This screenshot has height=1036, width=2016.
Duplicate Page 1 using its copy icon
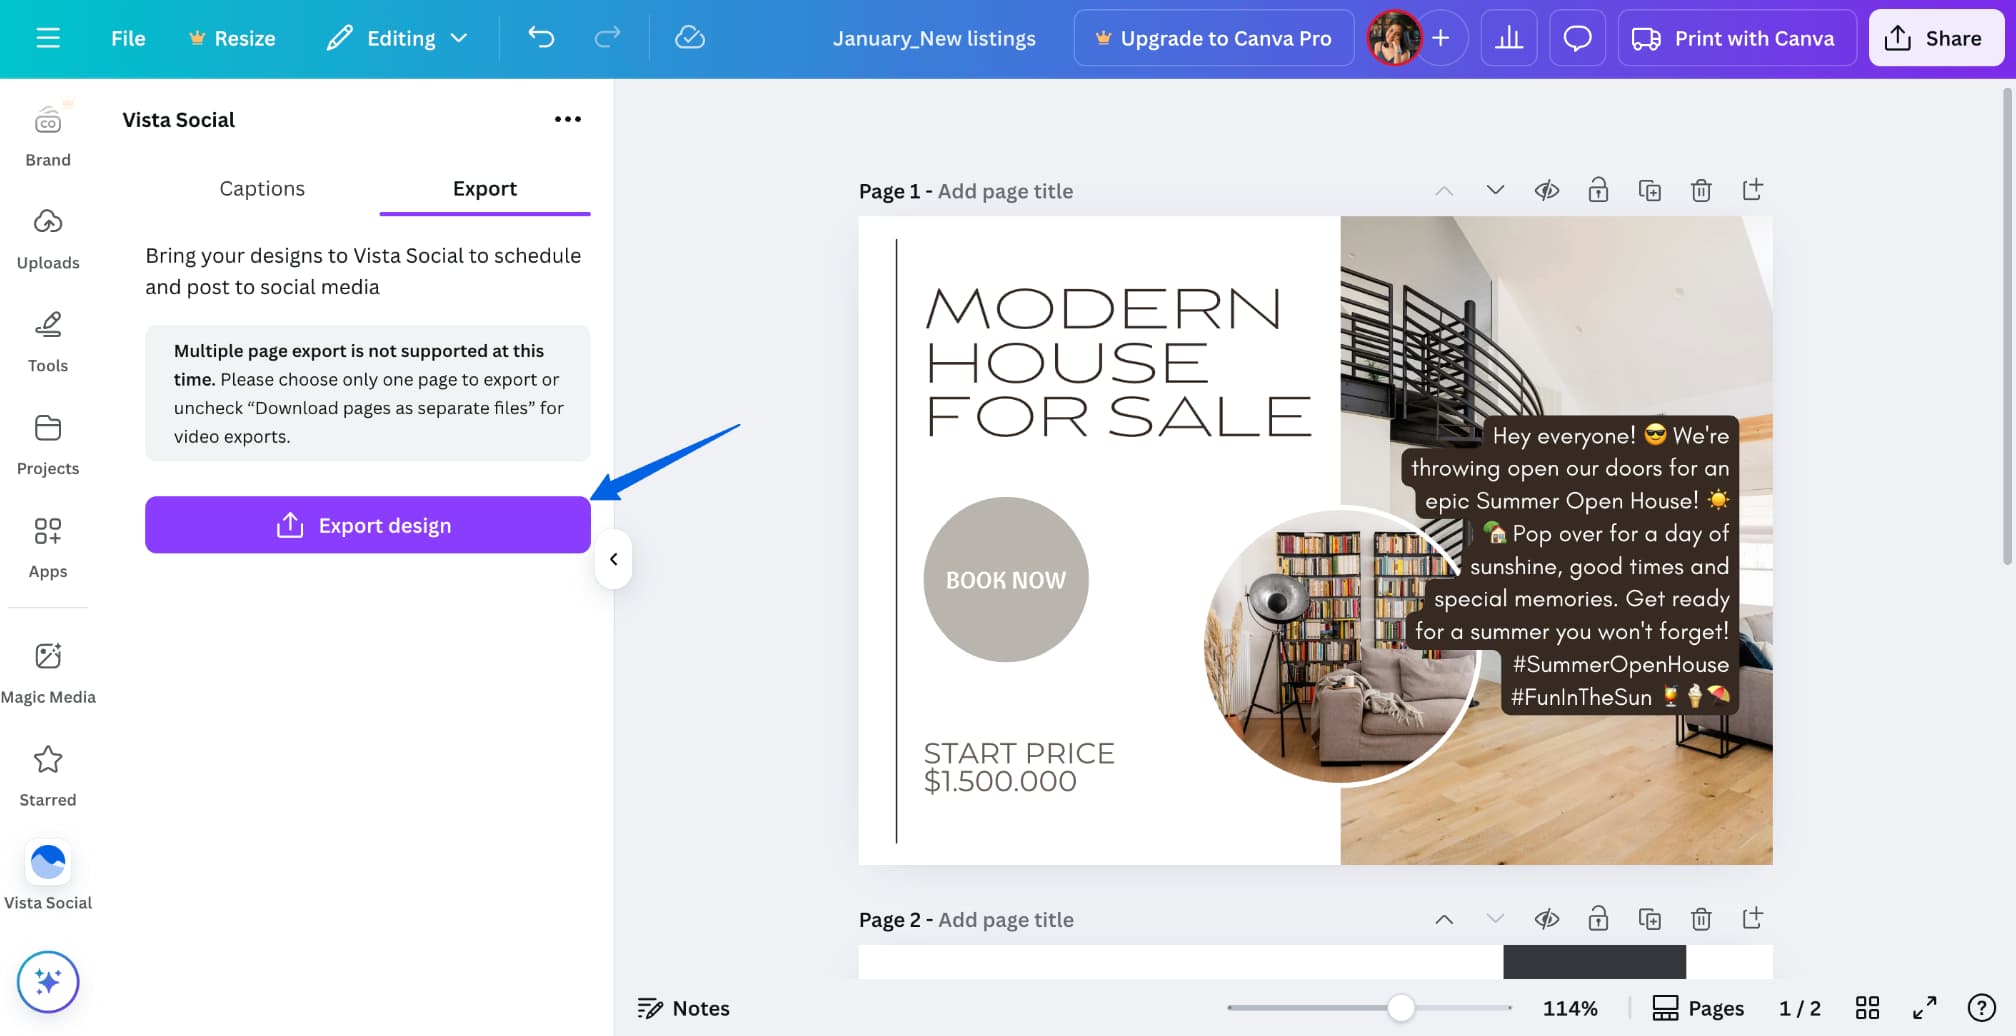(x=1650, y=189)
